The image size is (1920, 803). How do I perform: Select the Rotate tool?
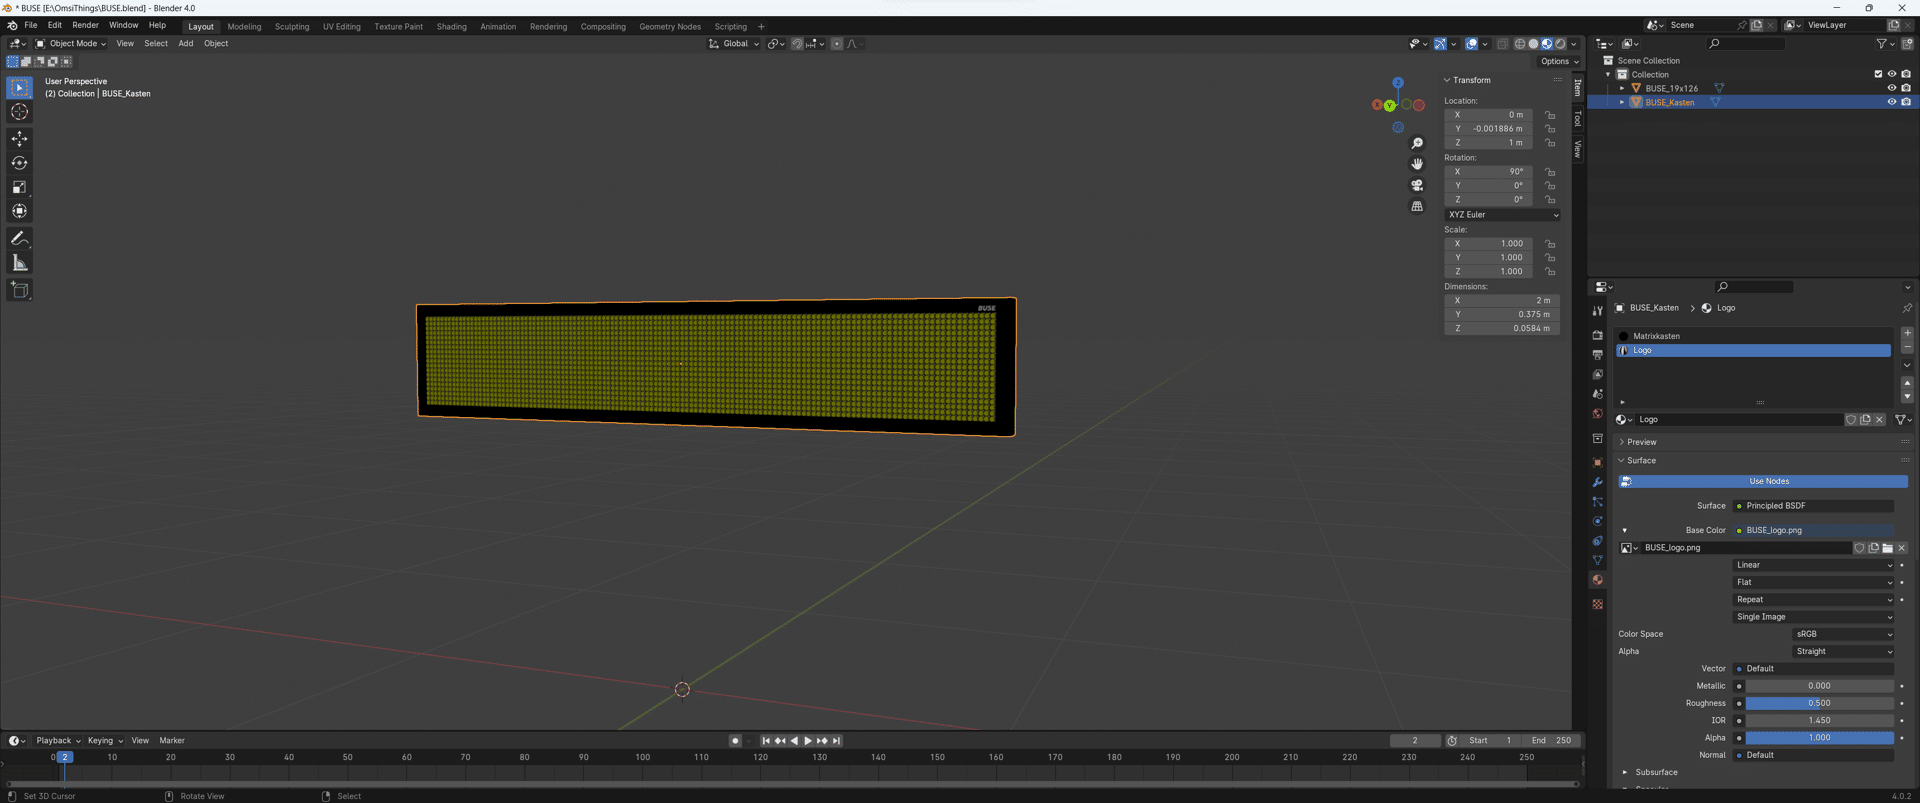[19, 162]
